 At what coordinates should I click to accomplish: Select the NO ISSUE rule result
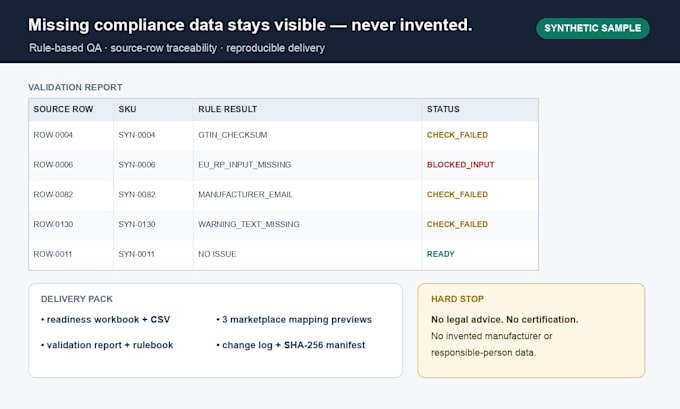217,254
